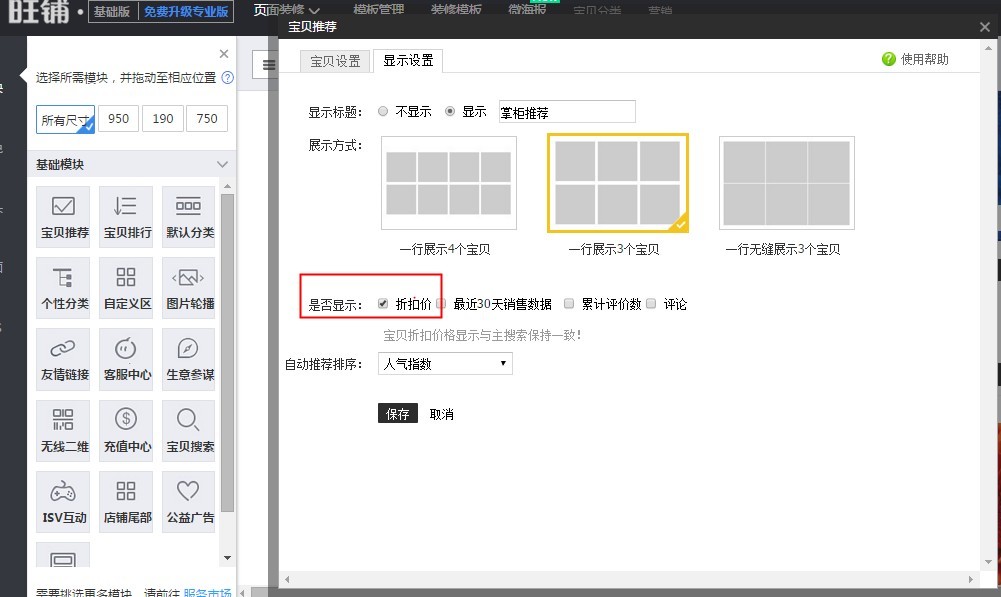Open 微海报 top menu

(527, 9)
